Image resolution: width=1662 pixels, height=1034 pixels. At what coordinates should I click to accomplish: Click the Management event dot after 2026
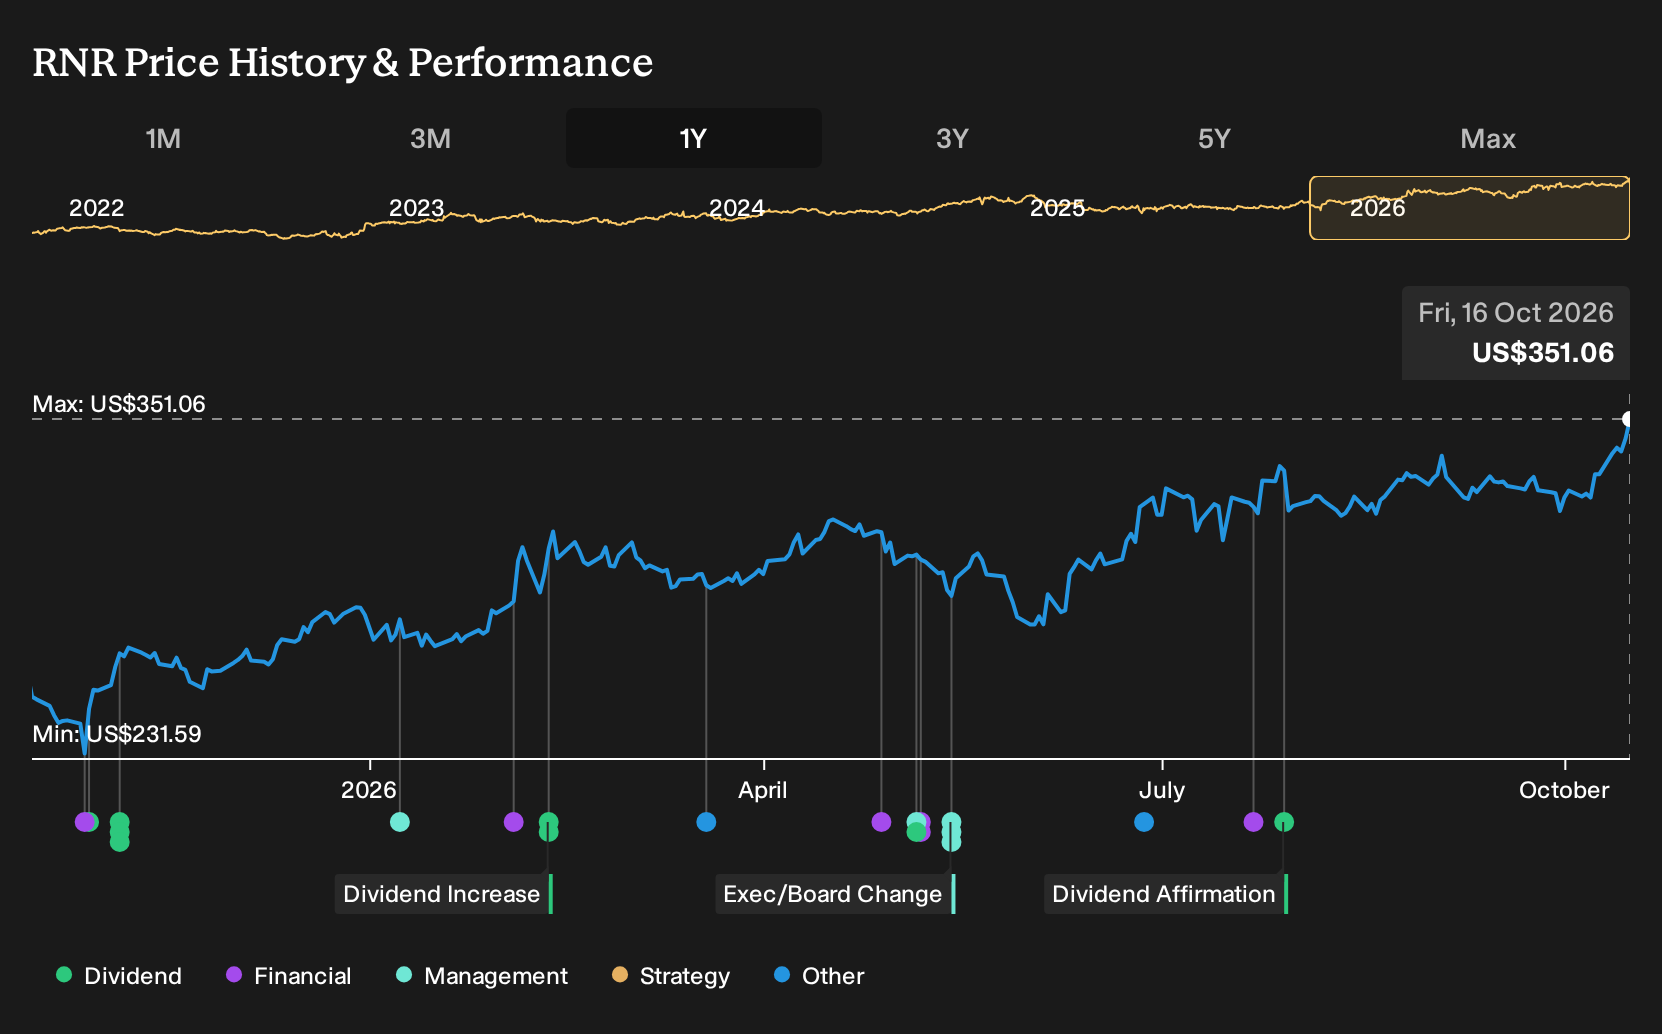tap(399, 822)
